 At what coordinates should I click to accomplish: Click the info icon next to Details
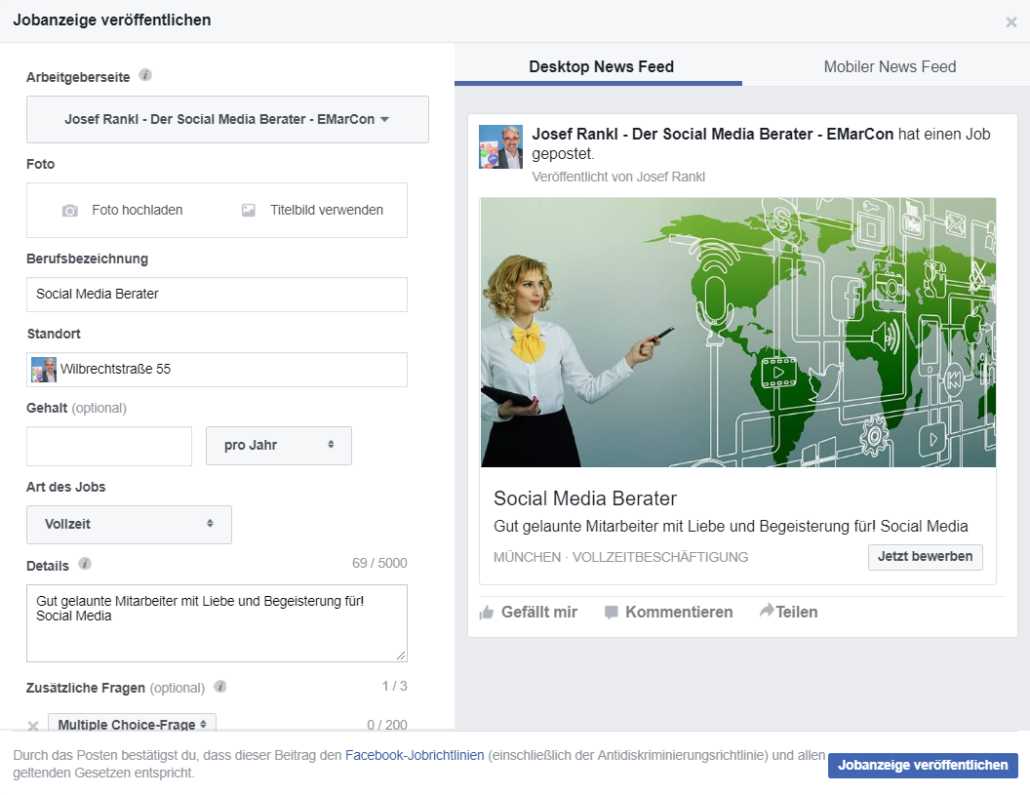point(85,564)
